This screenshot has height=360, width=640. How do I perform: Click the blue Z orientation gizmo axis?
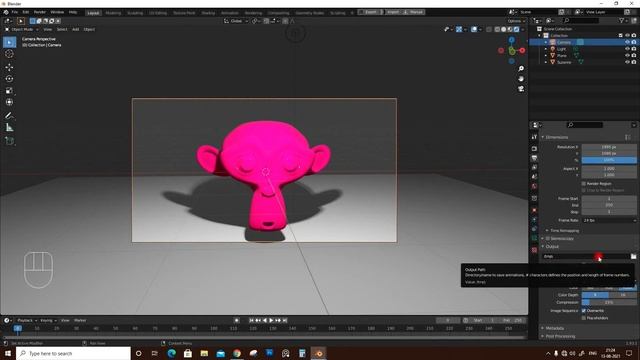(x=511, y=40)
